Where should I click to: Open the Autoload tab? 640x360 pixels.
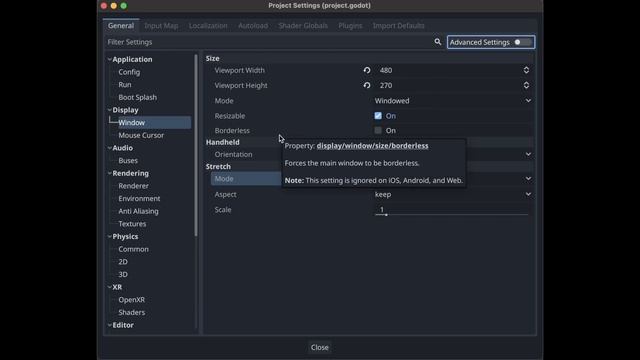[x=253, y=26]
